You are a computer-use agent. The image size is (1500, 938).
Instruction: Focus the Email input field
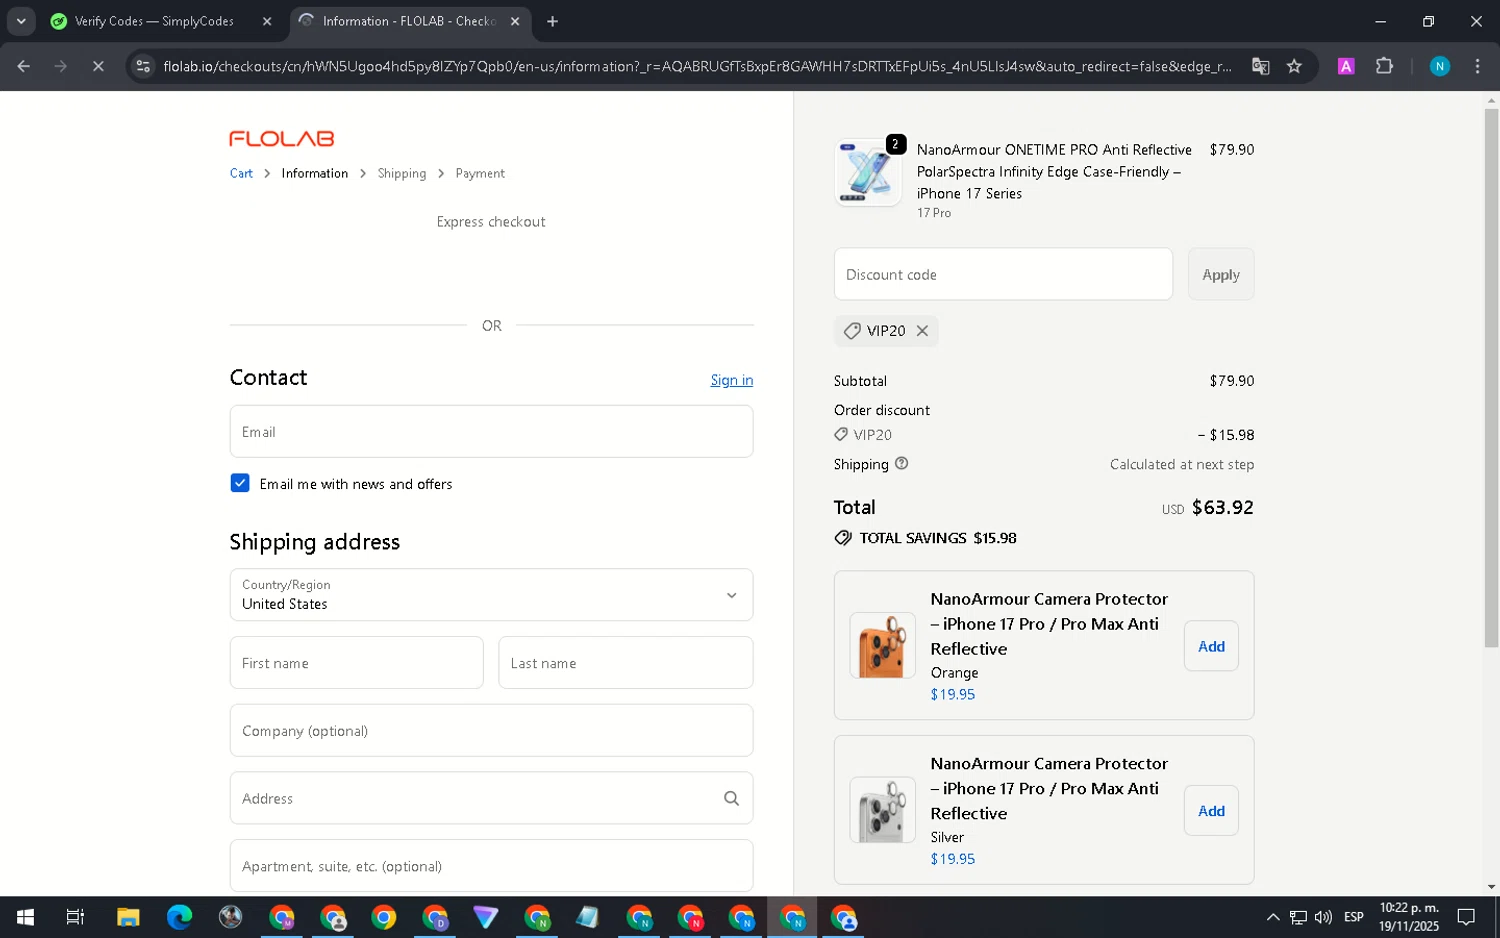(491, 431)
